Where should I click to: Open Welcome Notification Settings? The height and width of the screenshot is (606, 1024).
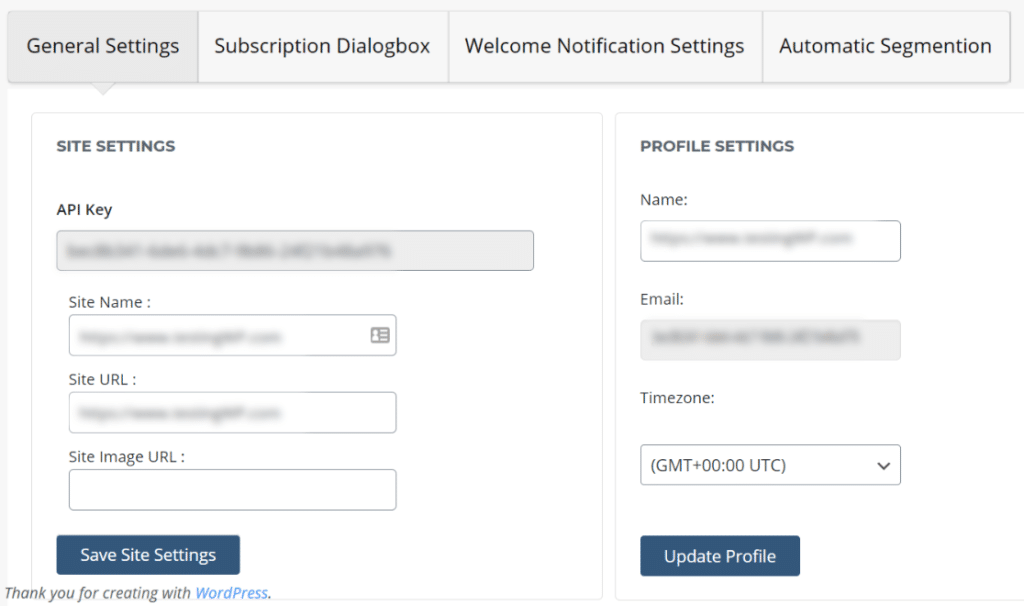click(604, 46)
